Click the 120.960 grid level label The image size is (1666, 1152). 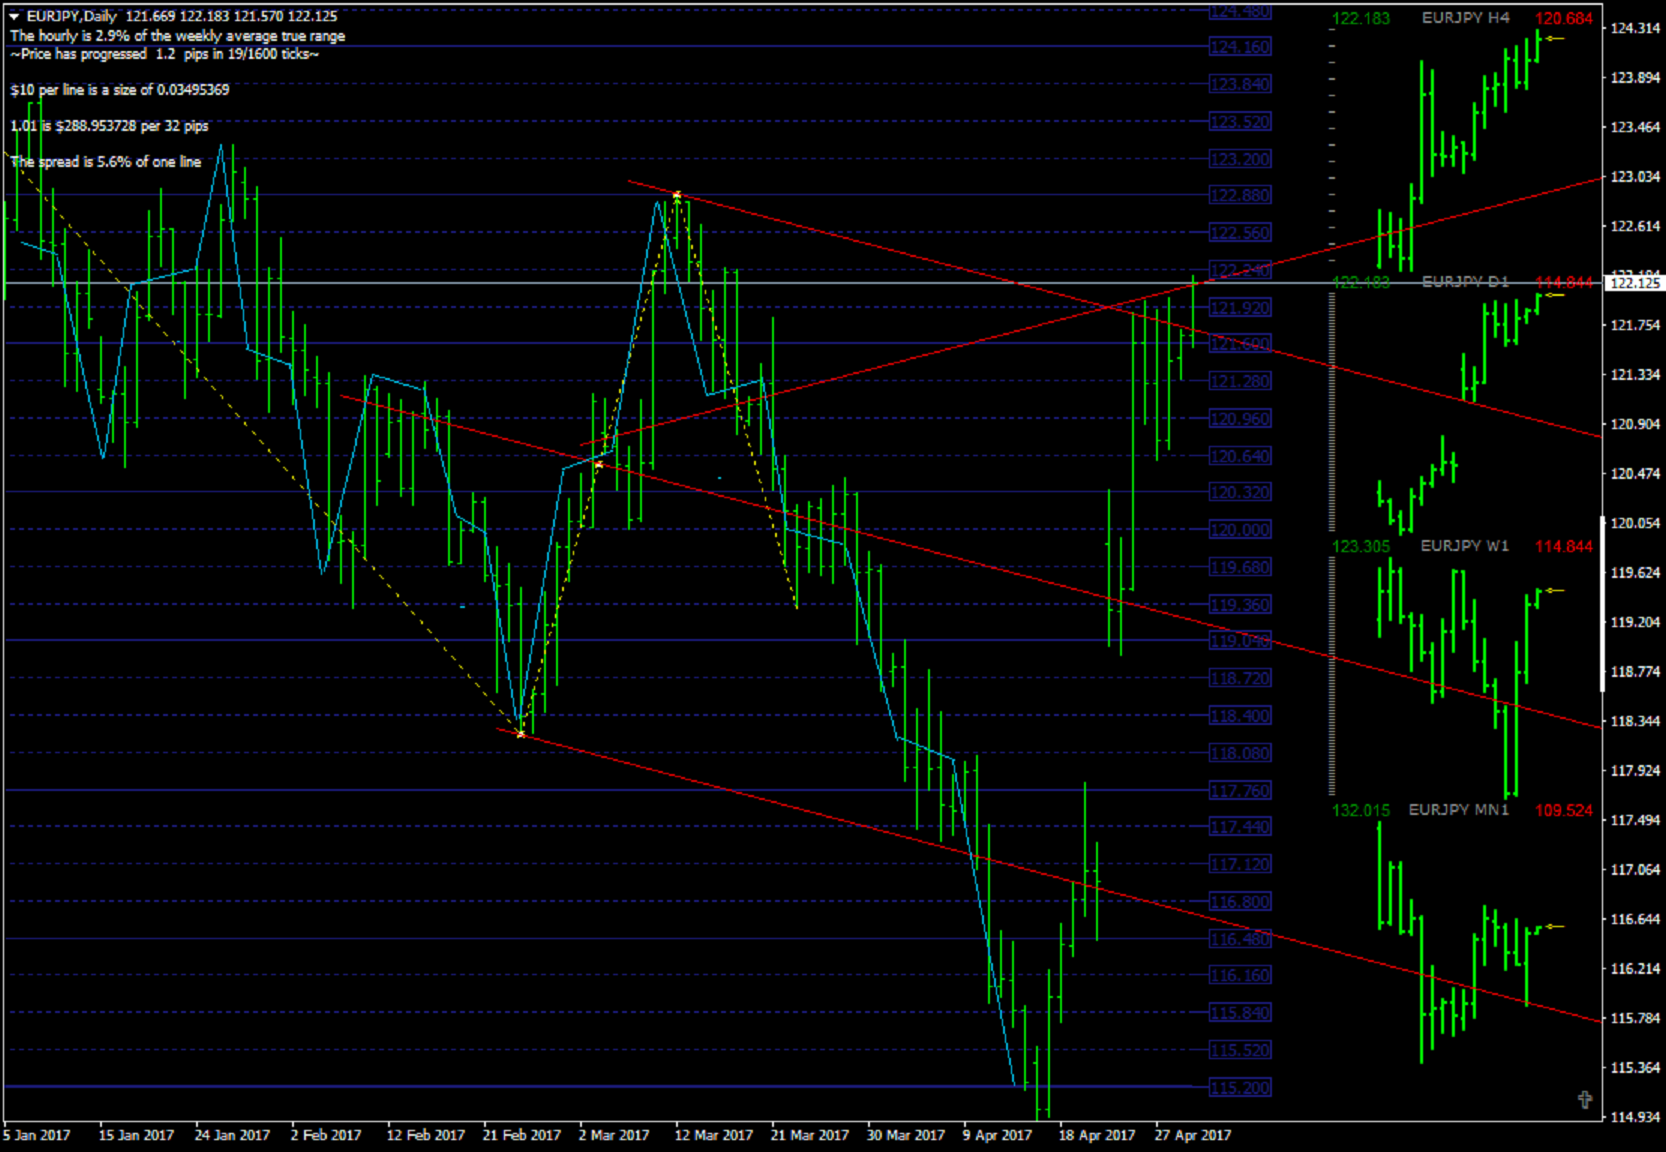pyautogui.click(x=1240, y=419)
